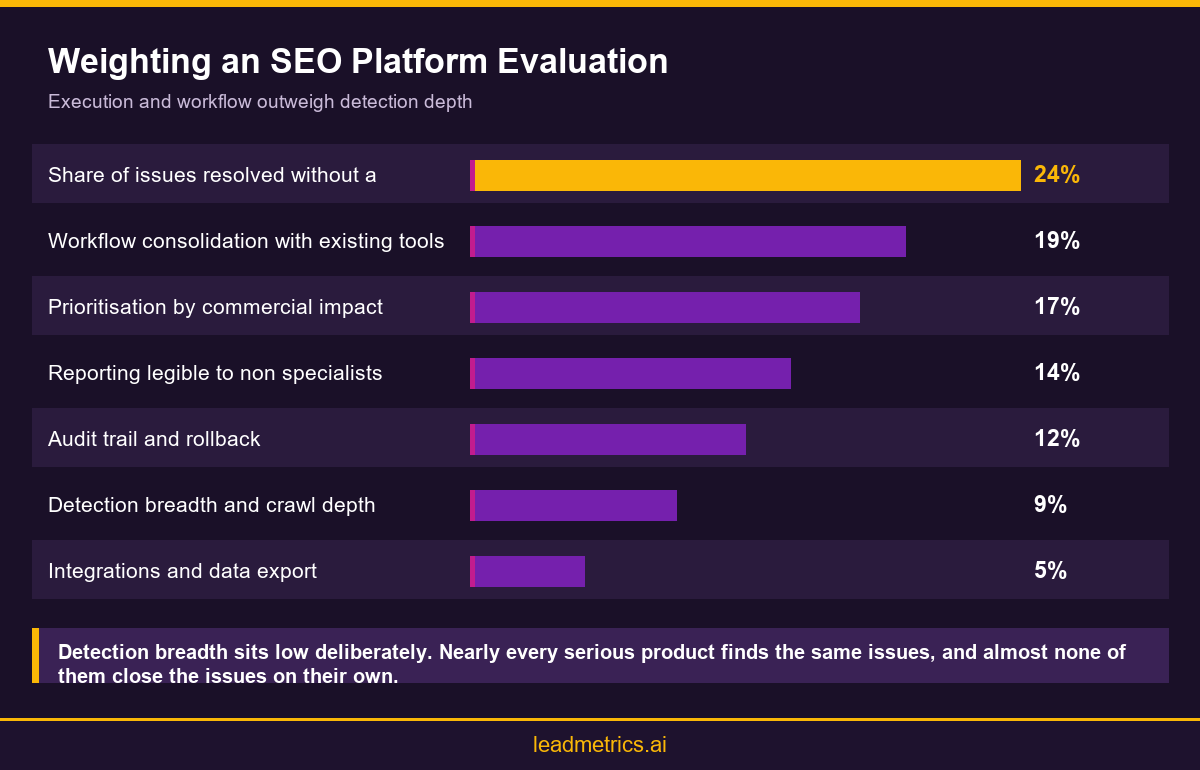Click the label 'Share of issues resolved without a'
This screenshot has width=1200, height=770.
click(212, 175)
